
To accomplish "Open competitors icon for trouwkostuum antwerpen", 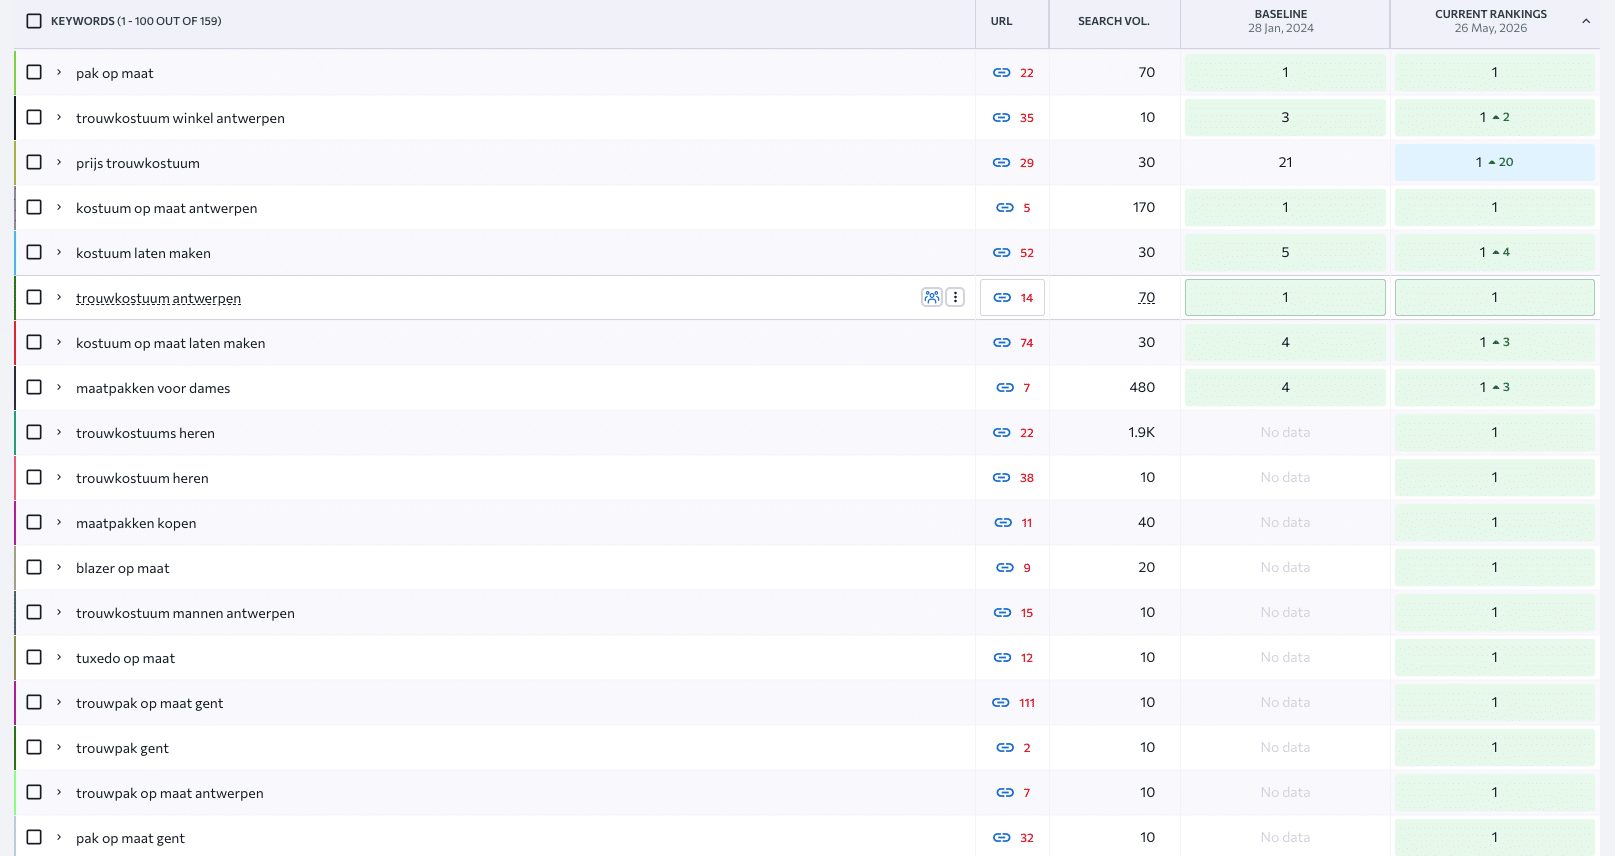I will pos(932,297).
